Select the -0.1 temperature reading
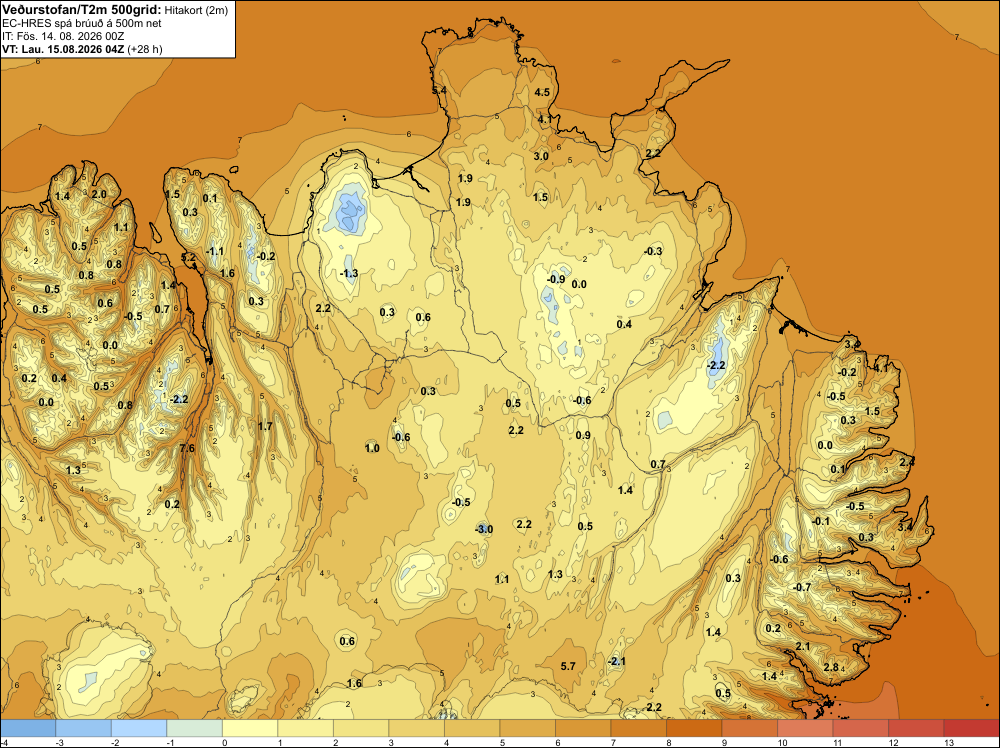This screenshot has width=1000, height=748. point(821,521)
